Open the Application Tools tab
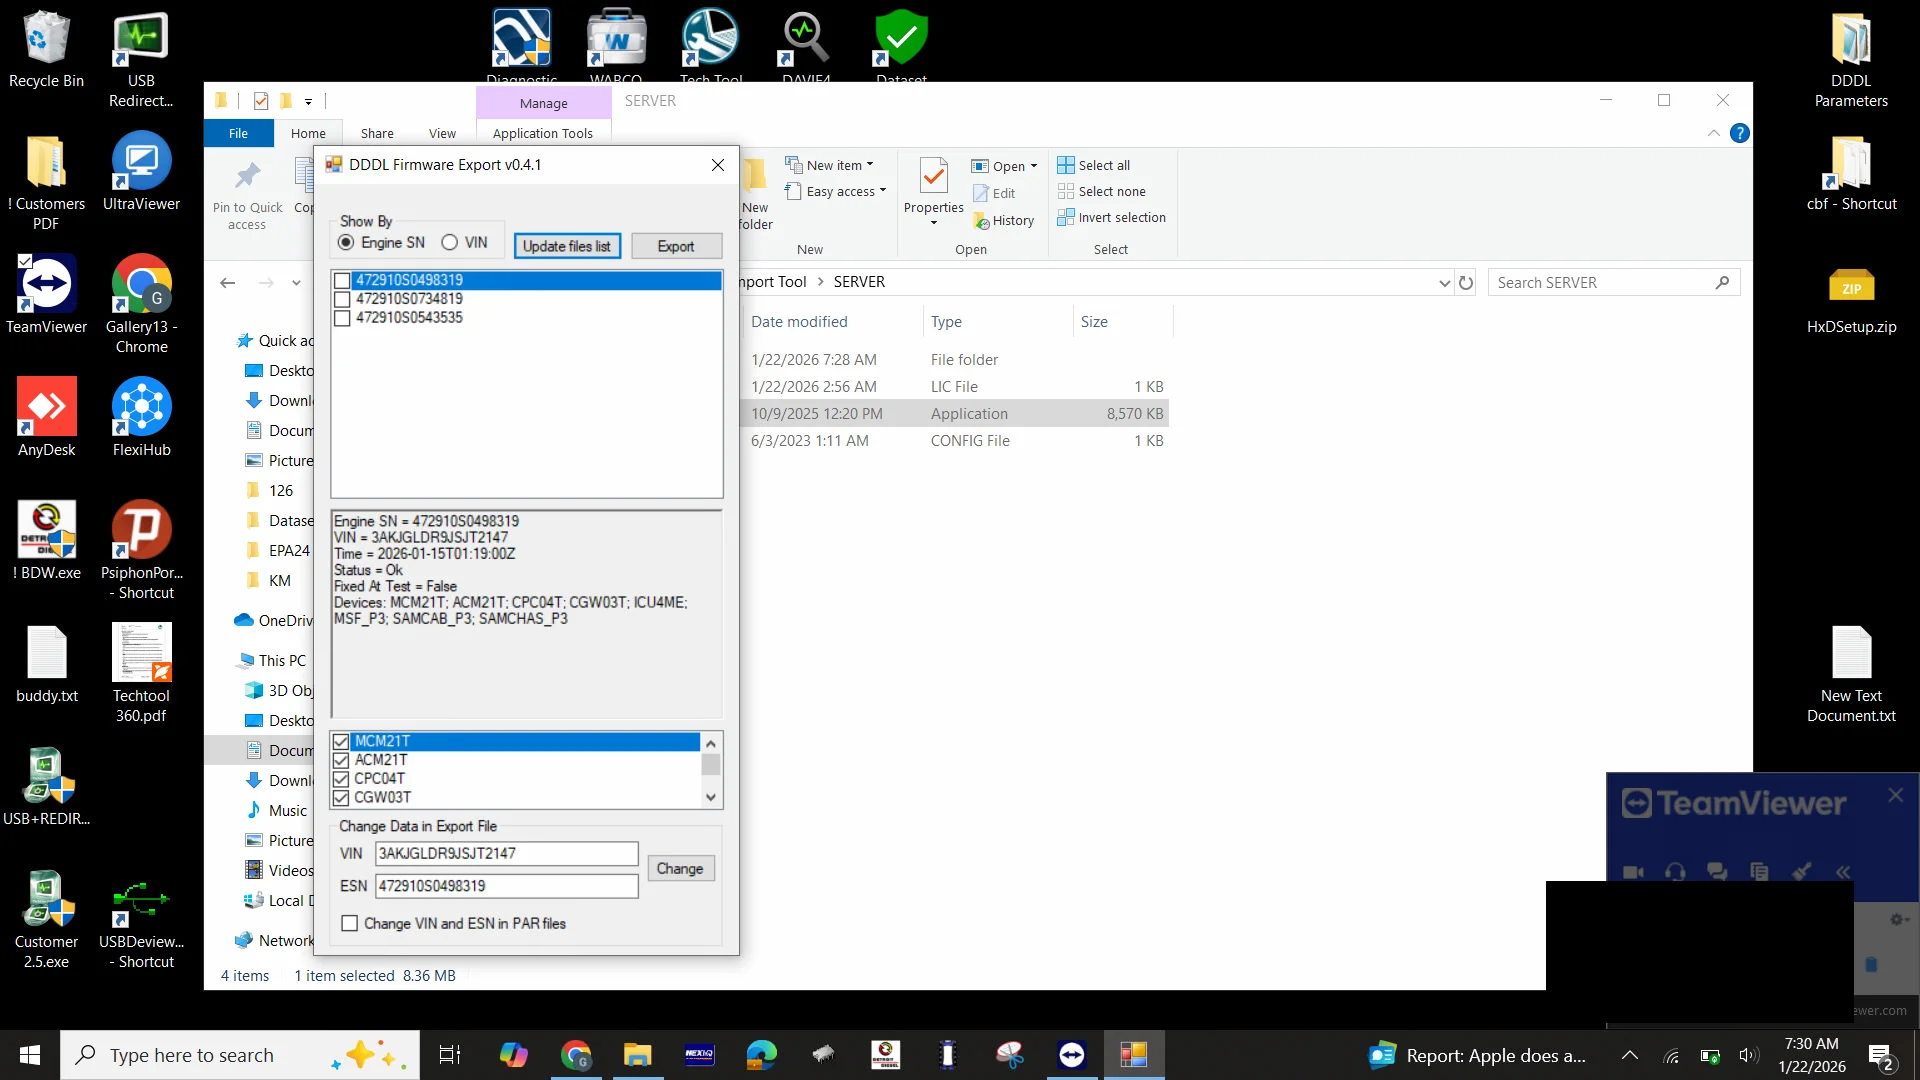 543,133
